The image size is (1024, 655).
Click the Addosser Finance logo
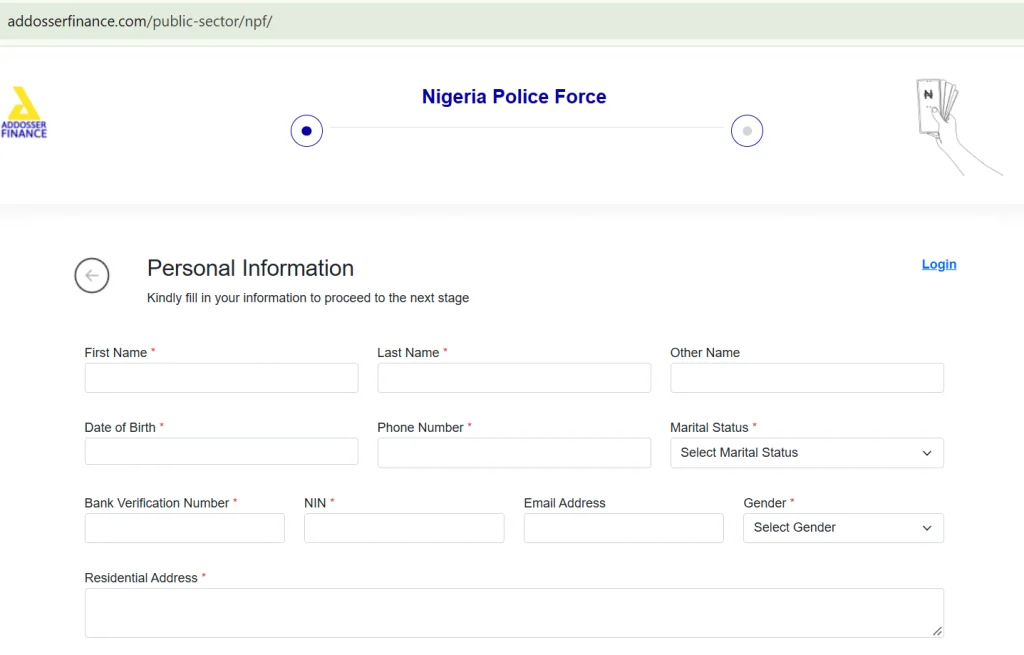(24, 112)
